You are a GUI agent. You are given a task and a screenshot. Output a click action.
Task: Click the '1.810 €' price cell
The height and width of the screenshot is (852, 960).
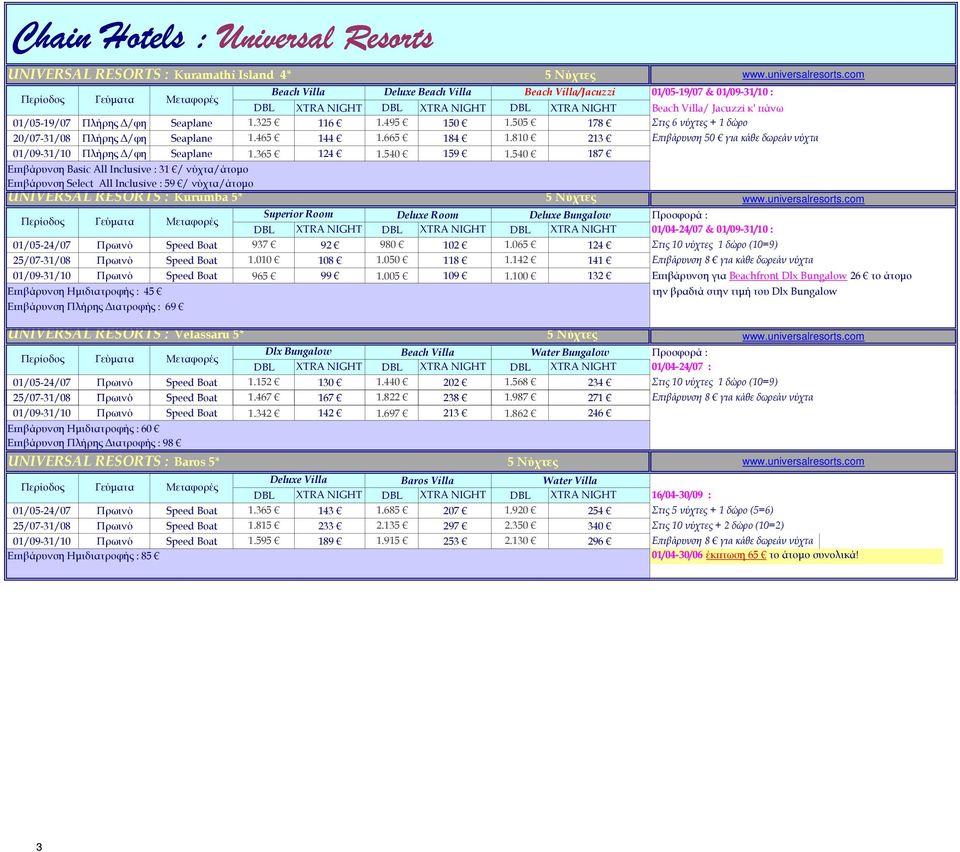click(x=520, y=138)
